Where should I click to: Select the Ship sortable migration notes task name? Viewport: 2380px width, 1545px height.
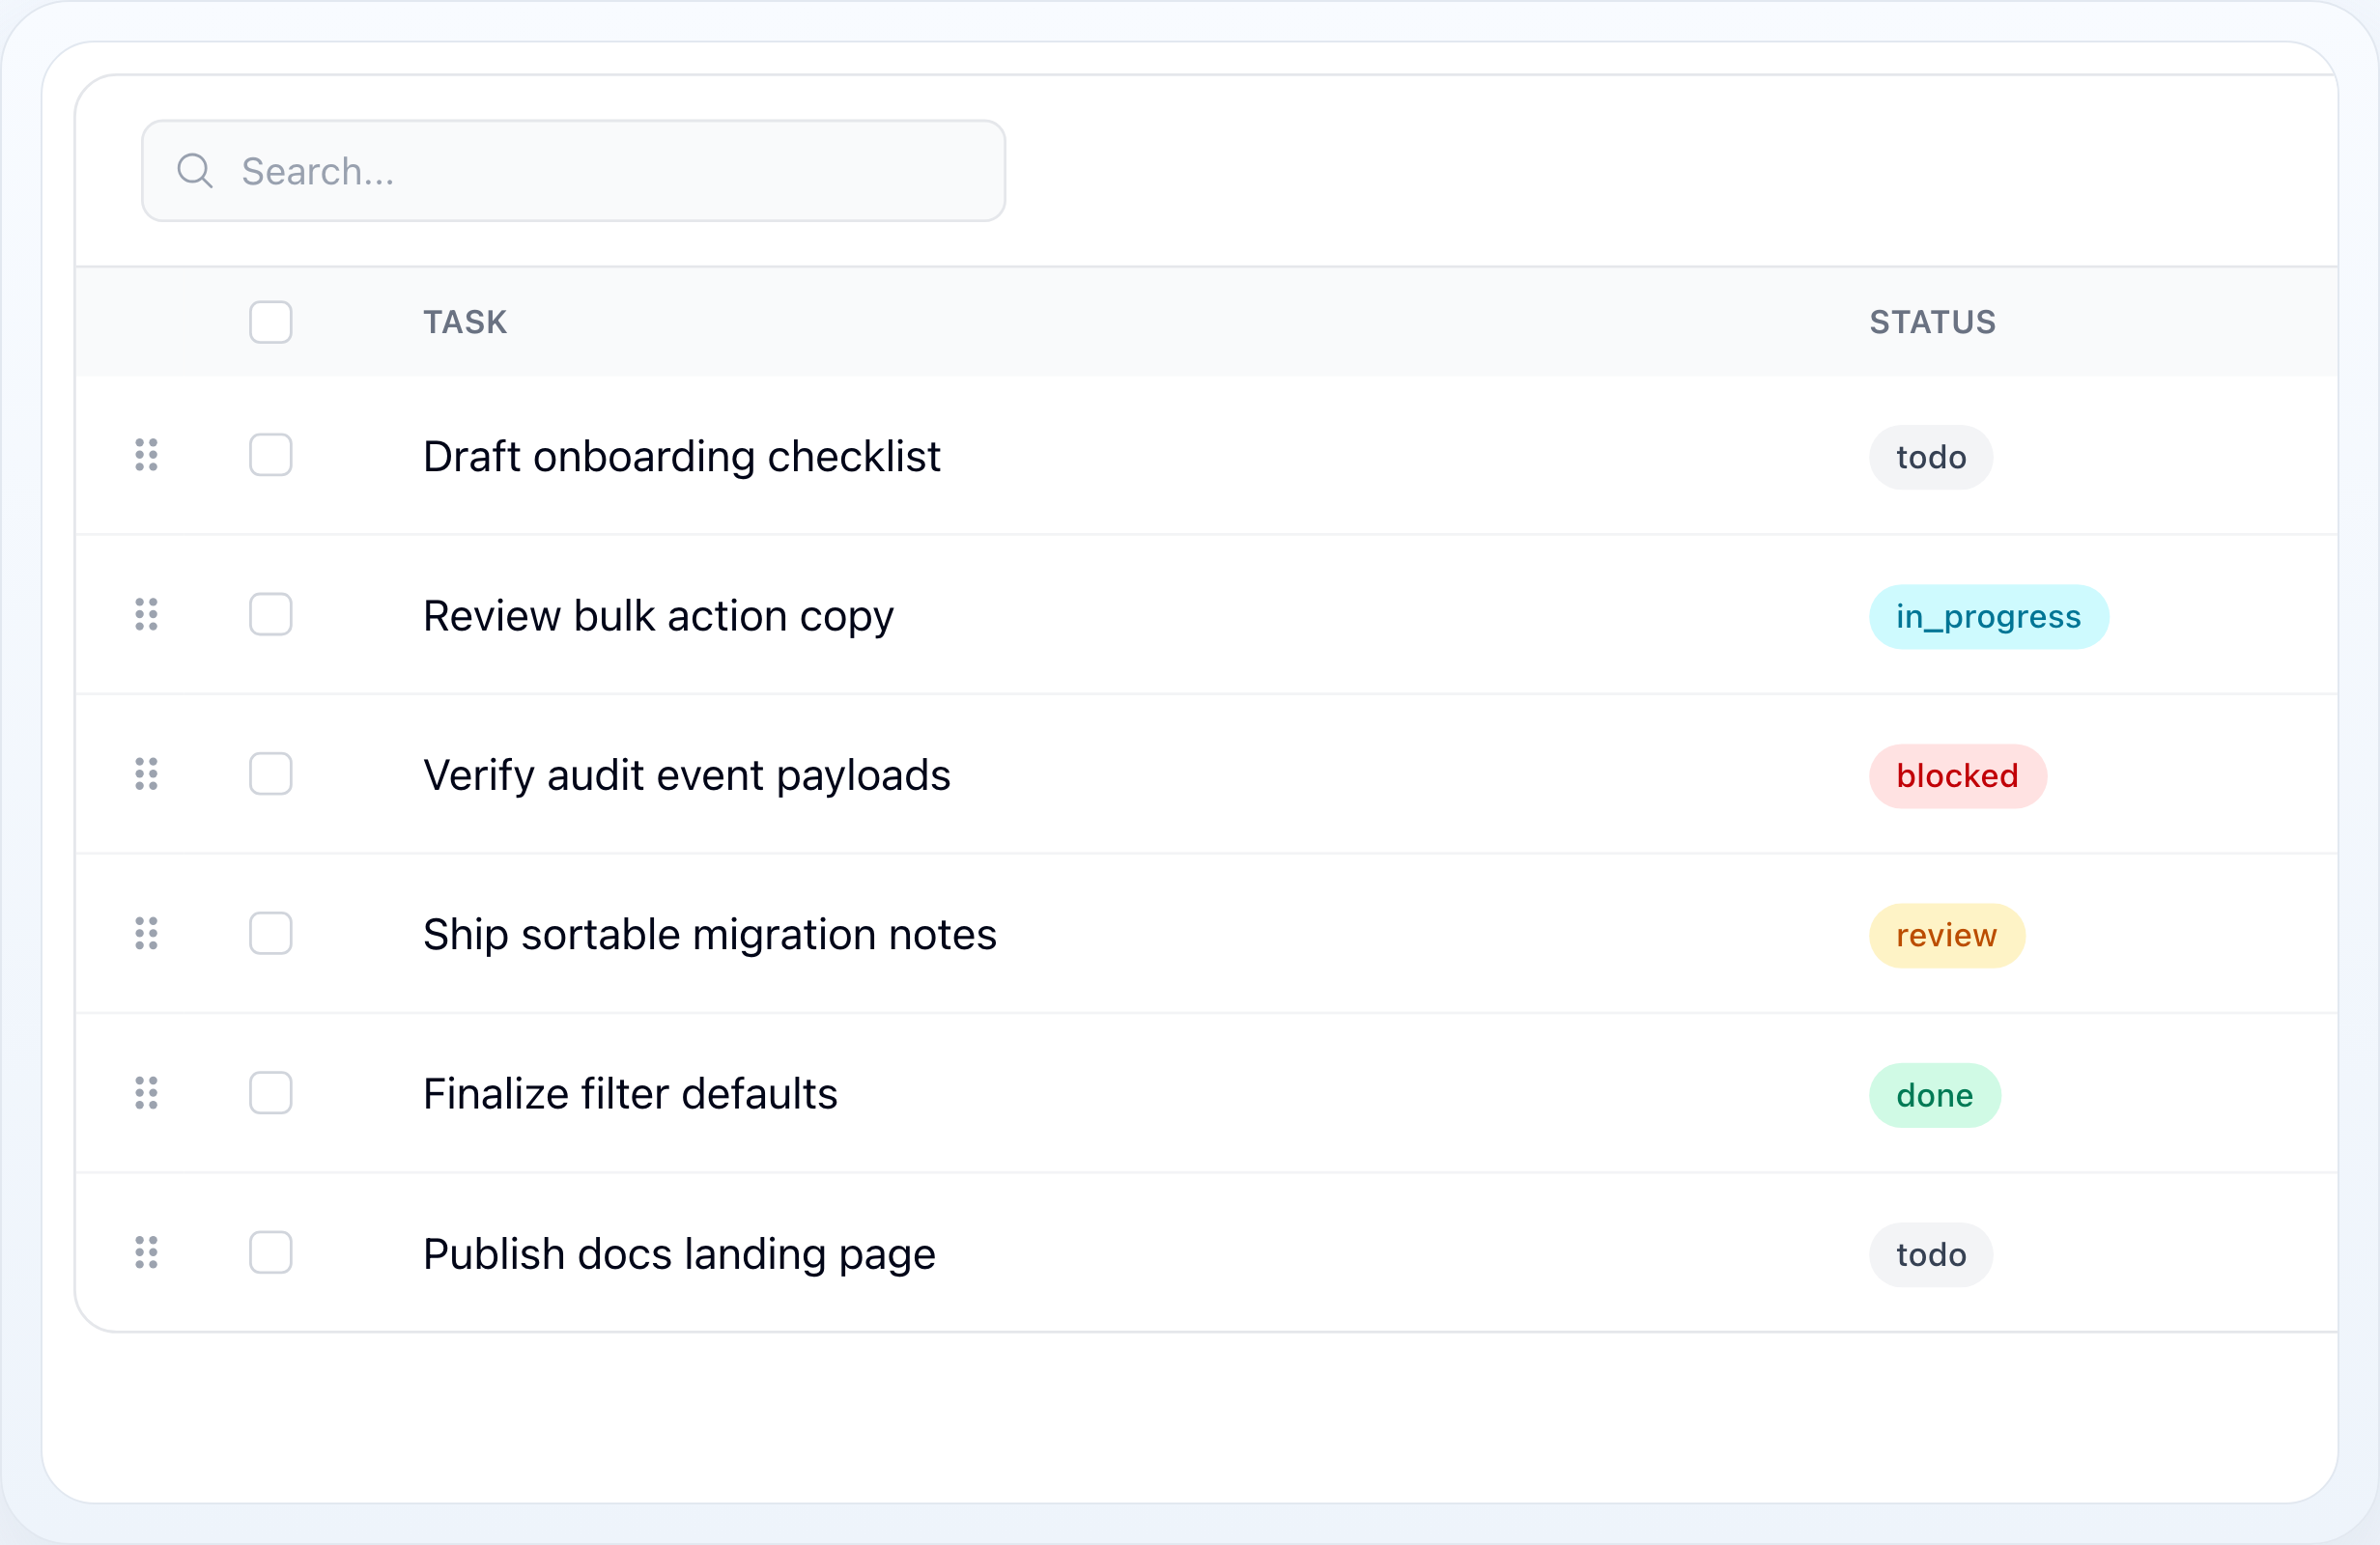pyautogui.click(x=709, y=936)
